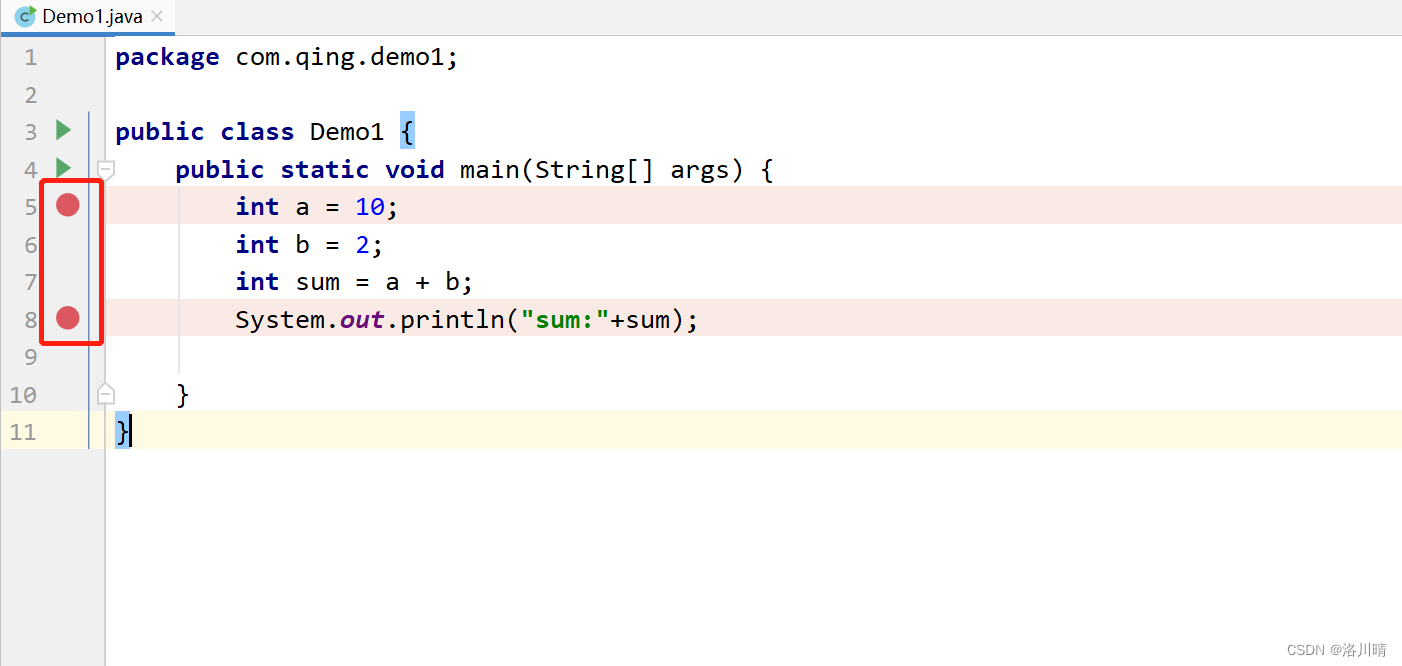Click line number 11 in the gutter
1402x666 pixels.
pos(22,431)
